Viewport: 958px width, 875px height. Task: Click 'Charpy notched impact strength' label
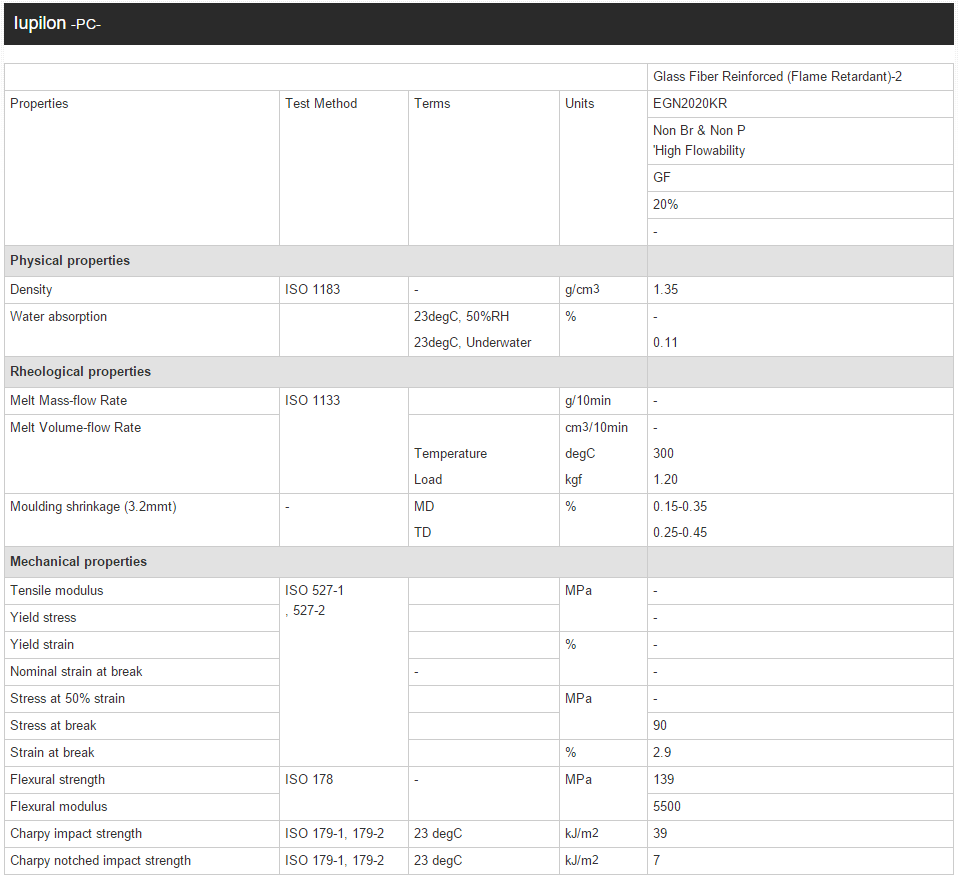point(101,860)
